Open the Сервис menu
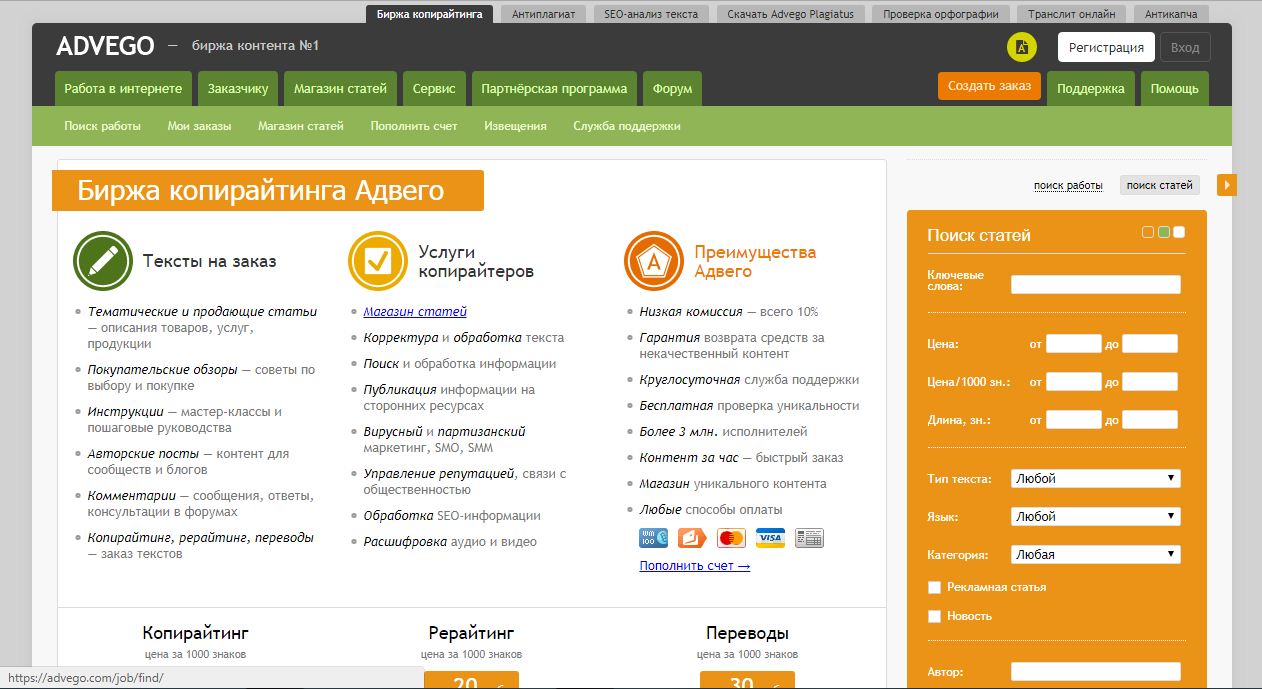This screenshot has height=689, width=1262. [434, 88]
